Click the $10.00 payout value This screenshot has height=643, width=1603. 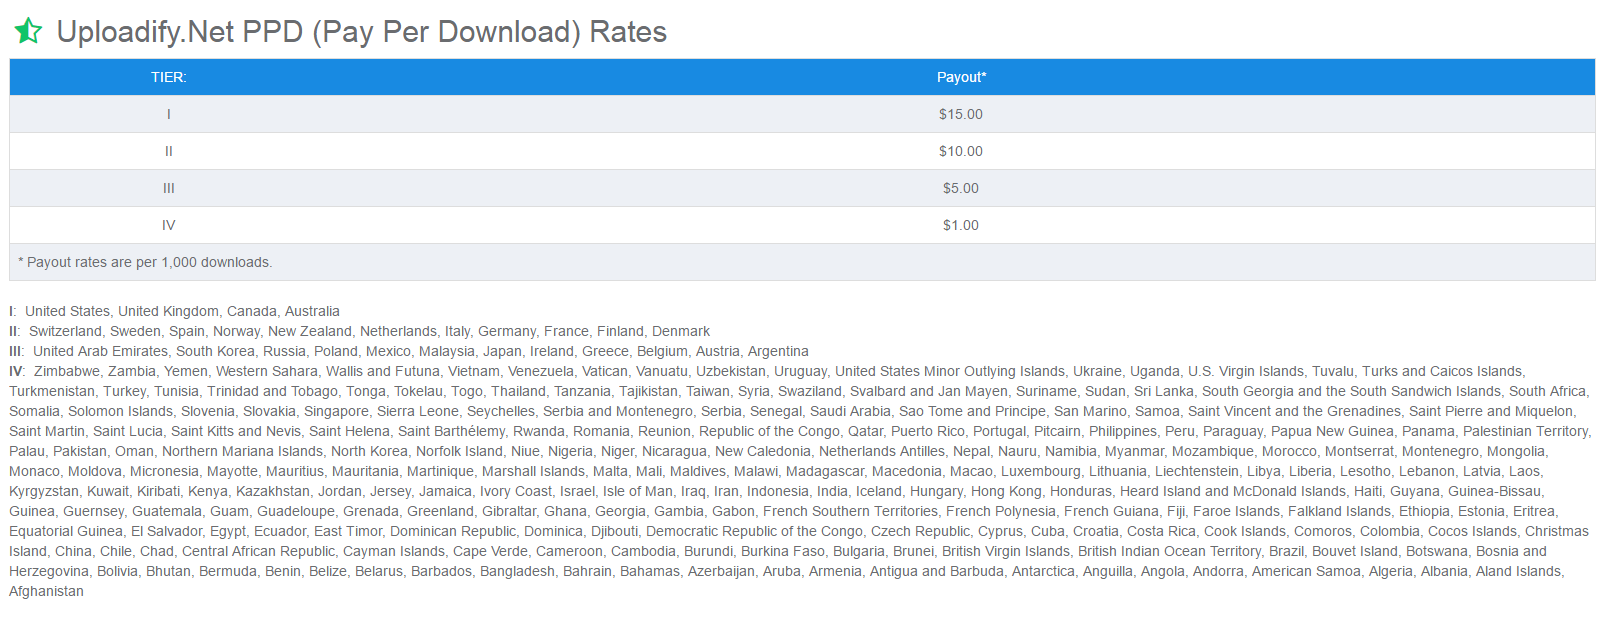click(961, 151)
